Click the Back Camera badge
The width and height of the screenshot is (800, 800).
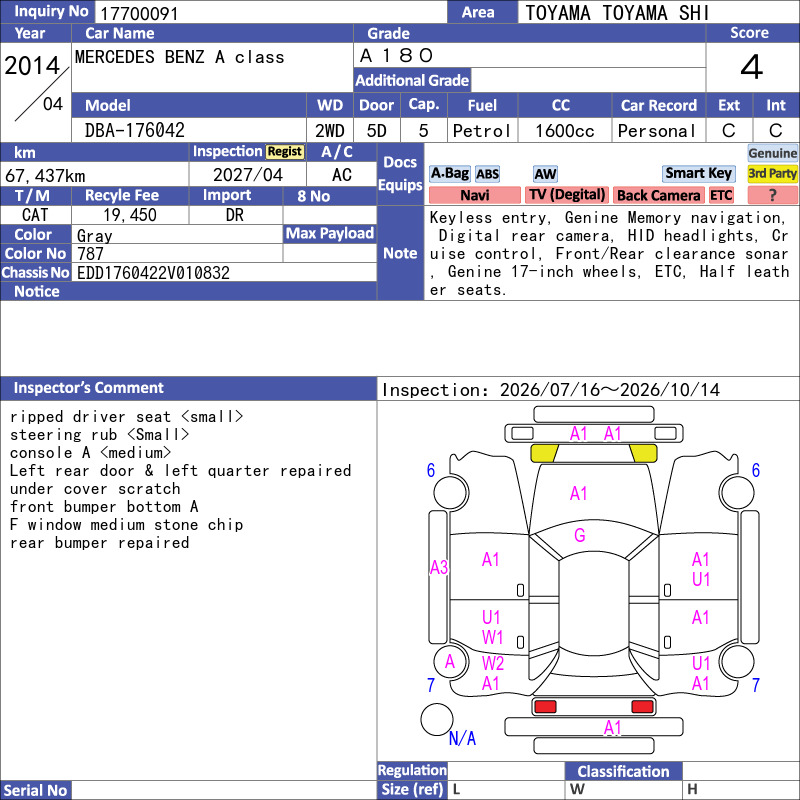[658, 195]
